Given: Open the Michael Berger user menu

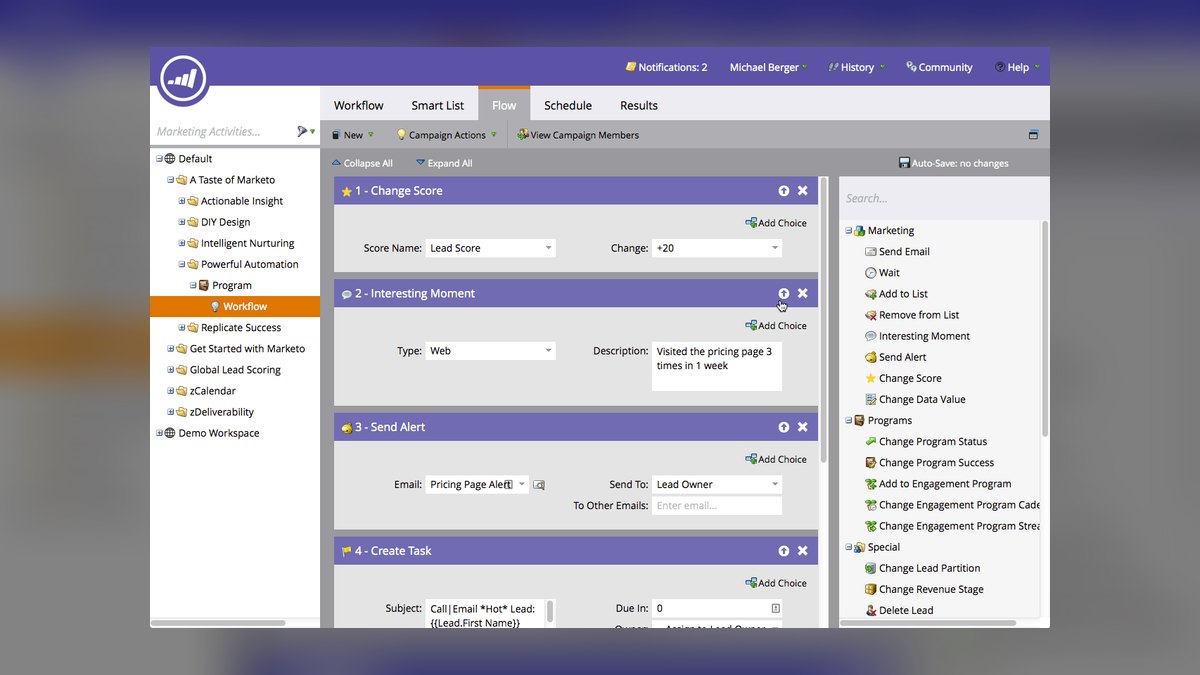Looking at the screenshot, I should [768, 67].
